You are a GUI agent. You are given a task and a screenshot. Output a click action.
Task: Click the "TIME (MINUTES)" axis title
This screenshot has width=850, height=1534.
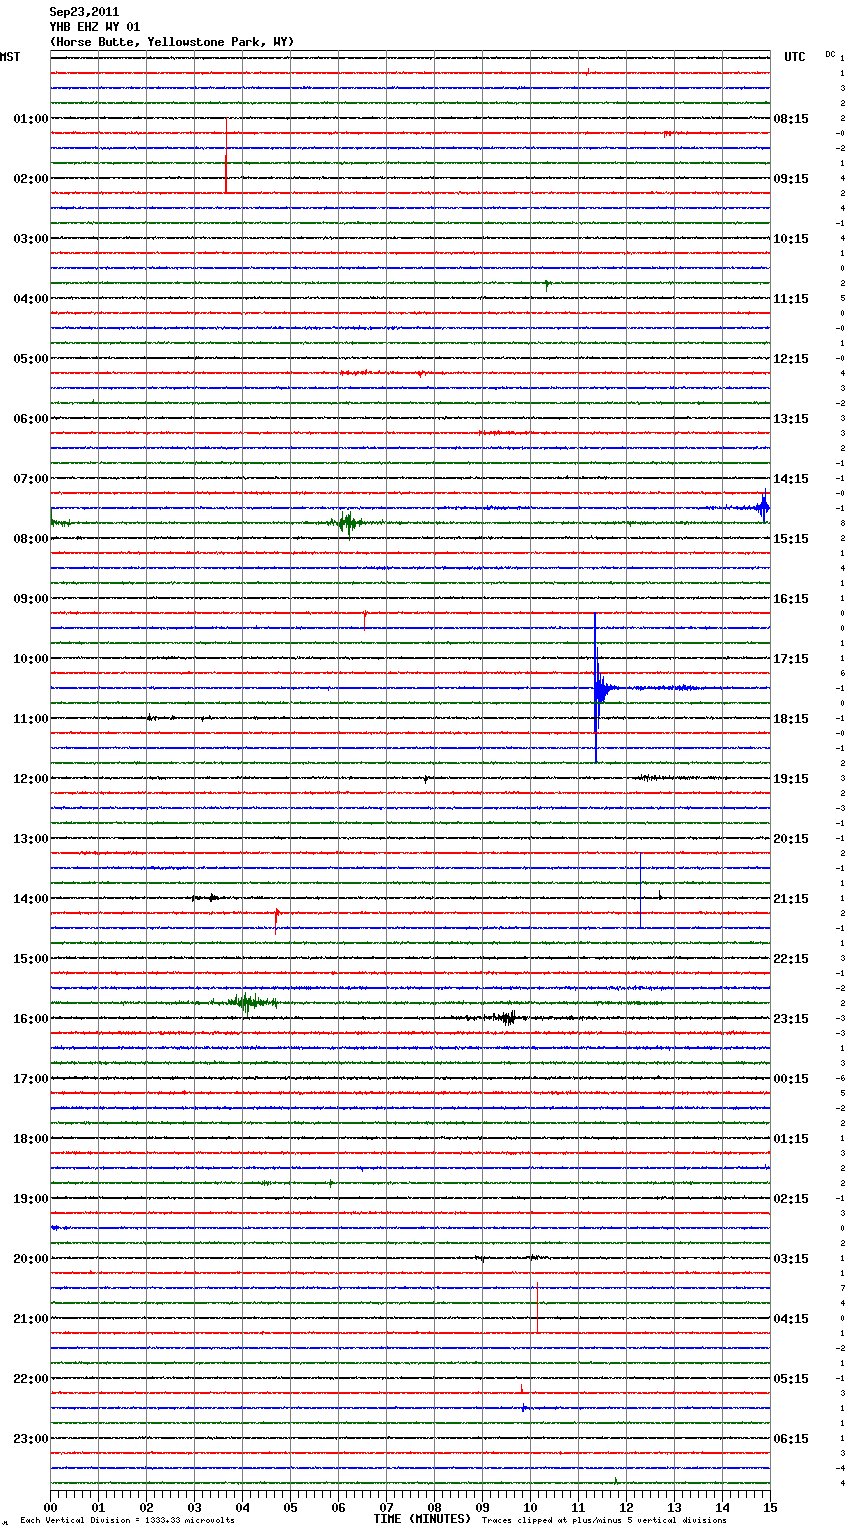click(422, 1519)
